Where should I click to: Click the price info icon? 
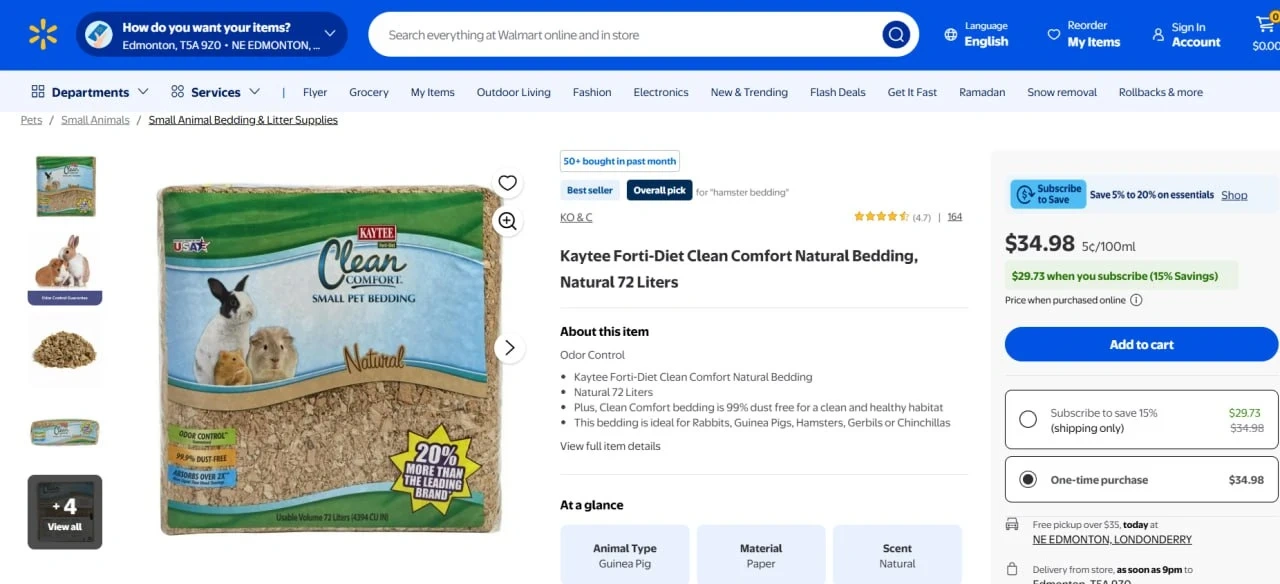(1136, 300)
